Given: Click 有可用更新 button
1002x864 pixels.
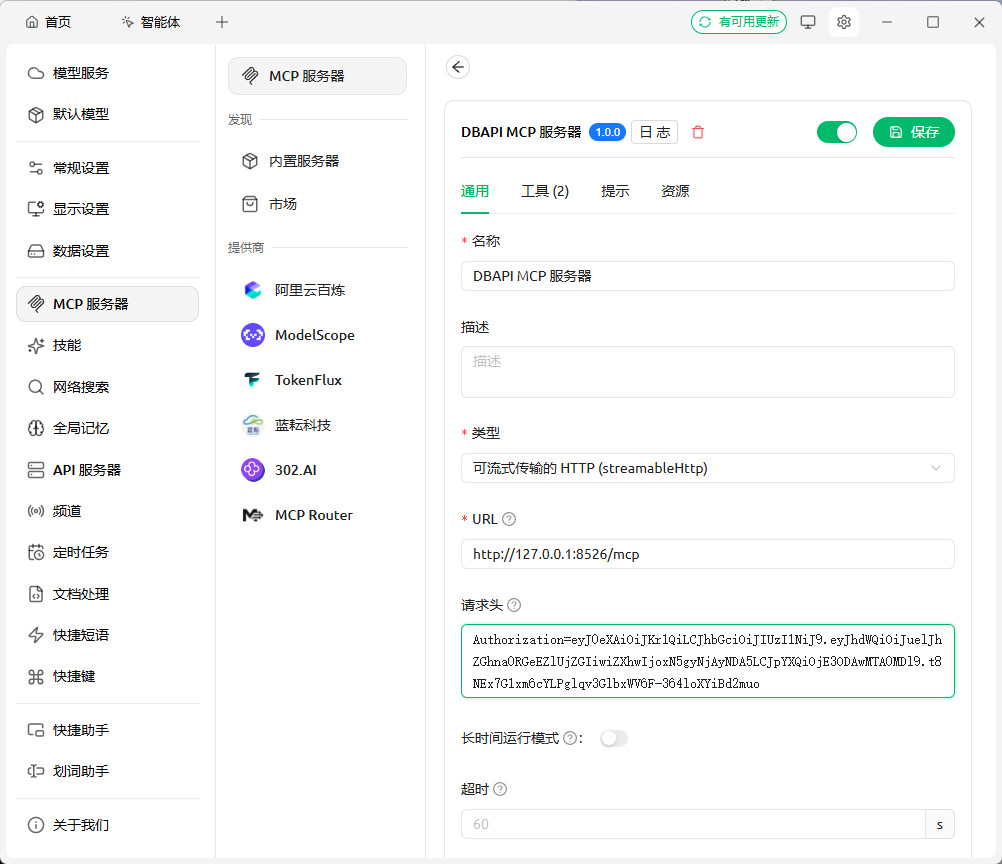Looking at the screenshot, I should pos(739,22).
